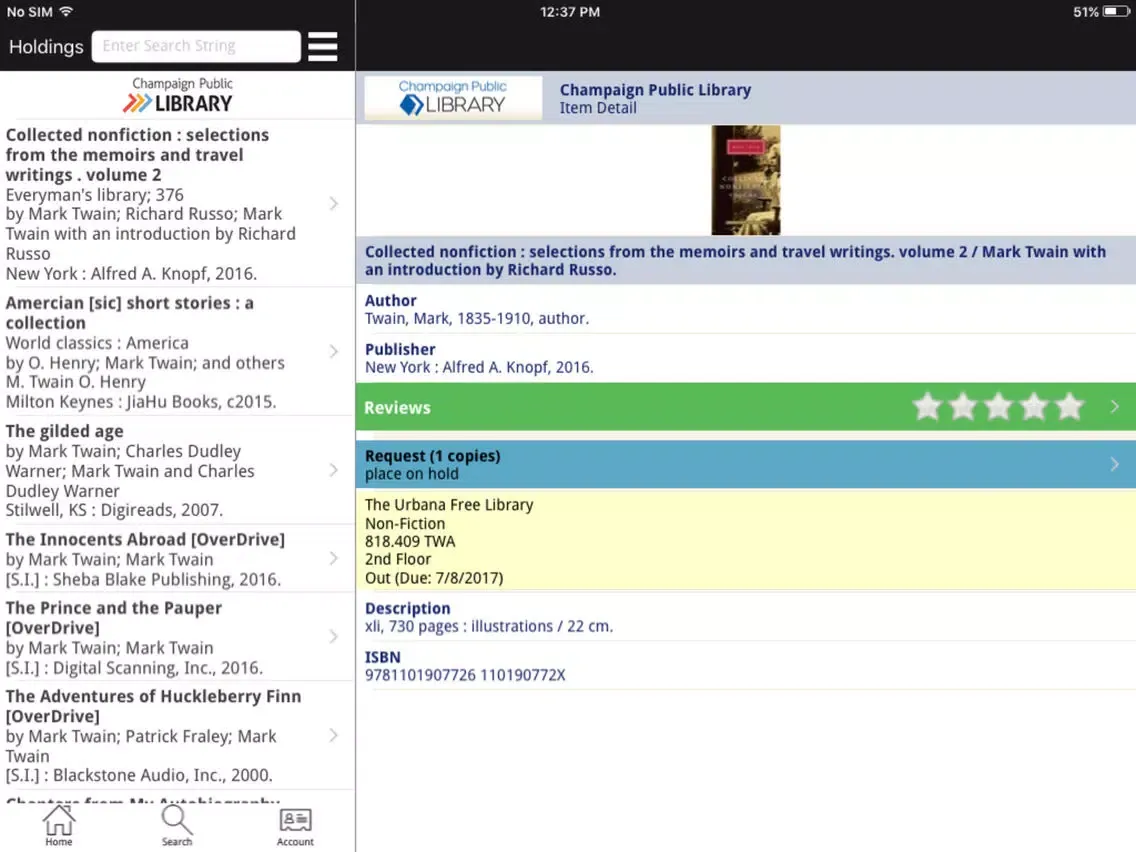Tap the Search magnifier icon
This screenshot has height=852, width=1136.
pos(177,826)
